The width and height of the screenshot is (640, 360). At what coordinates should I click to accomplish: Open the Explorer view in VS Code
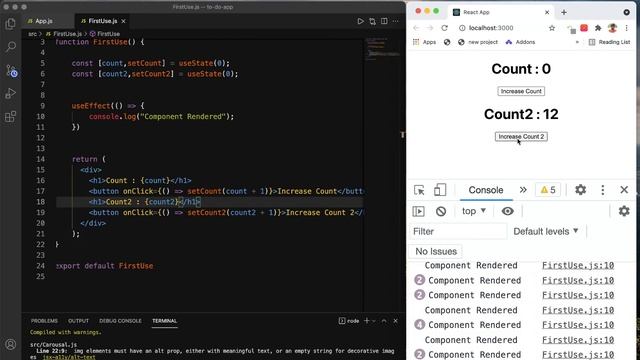click(11, 24)
